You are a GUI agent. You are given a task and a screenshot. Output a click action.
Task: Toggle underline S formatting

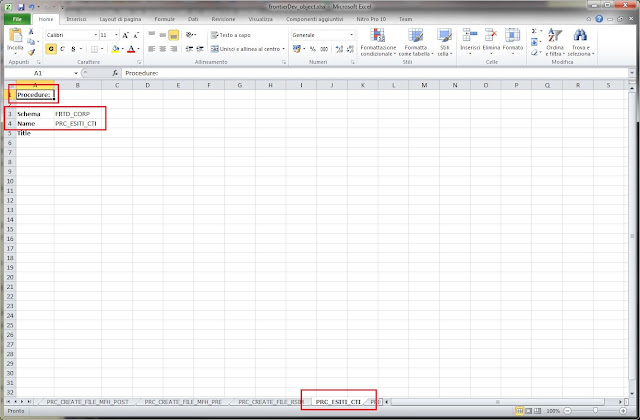[73, 49]
